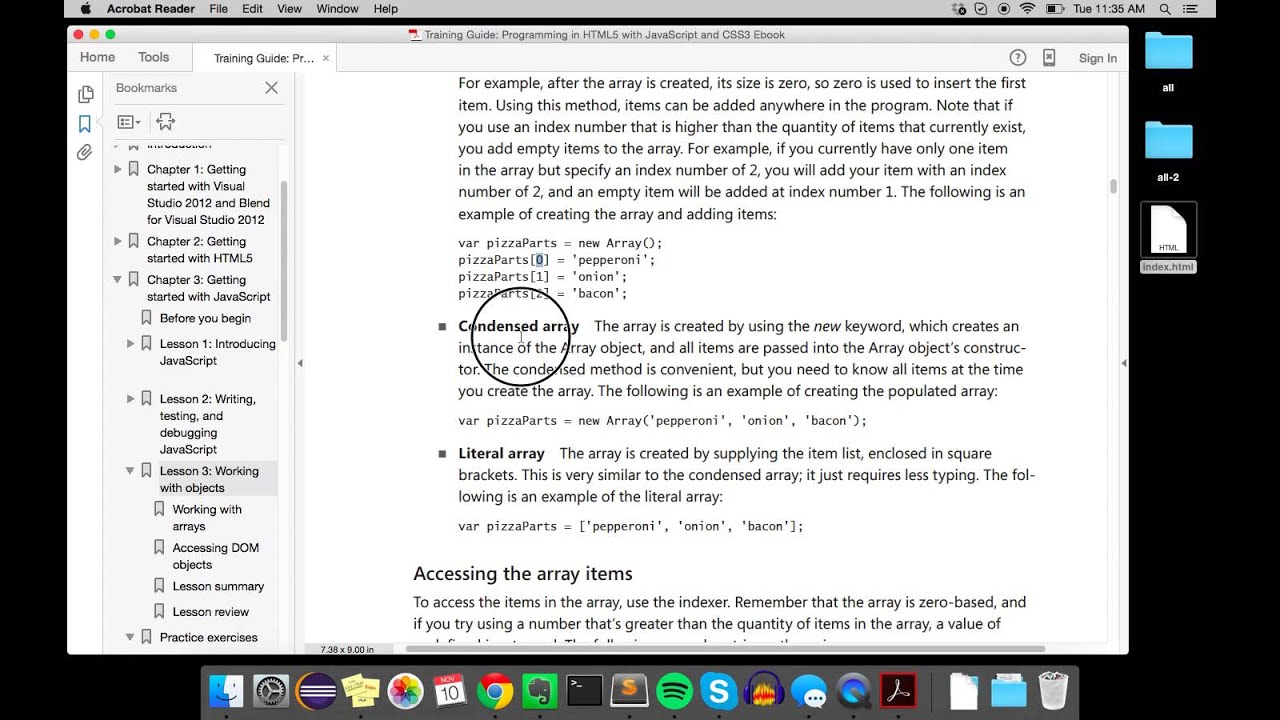
Task: Select 'Practice exercises' bookmark text
Action: (x=208, y=637)
